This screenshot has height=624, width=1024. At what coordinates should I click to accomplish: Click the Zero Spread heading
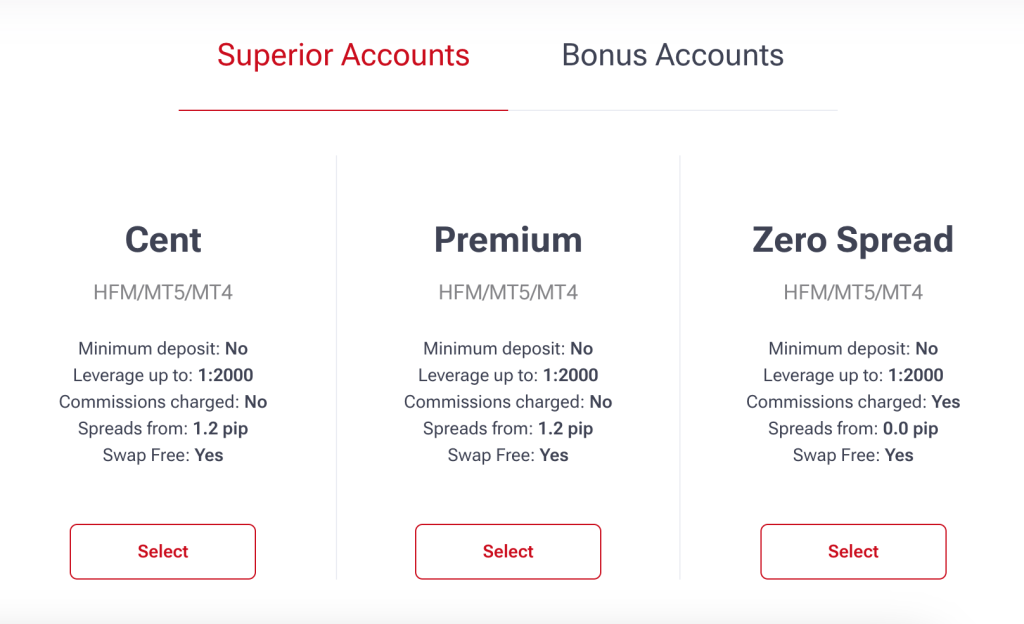pyautogui.click(x=853, y=240)
